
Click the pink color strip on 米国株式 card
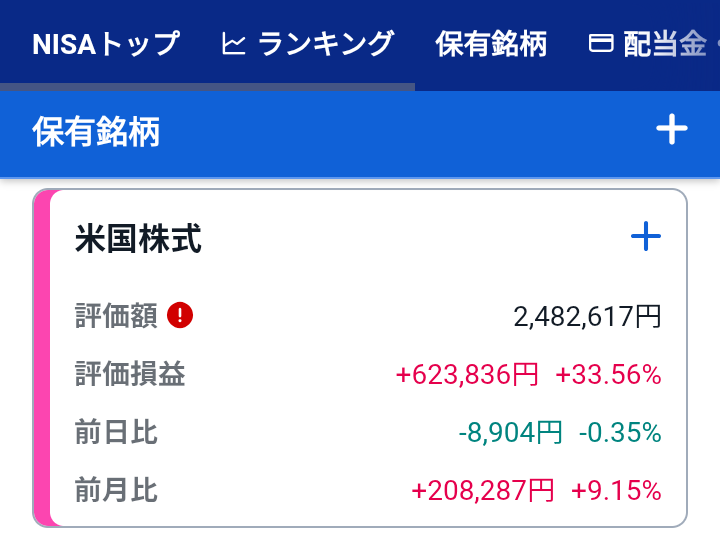click(42, 357)
